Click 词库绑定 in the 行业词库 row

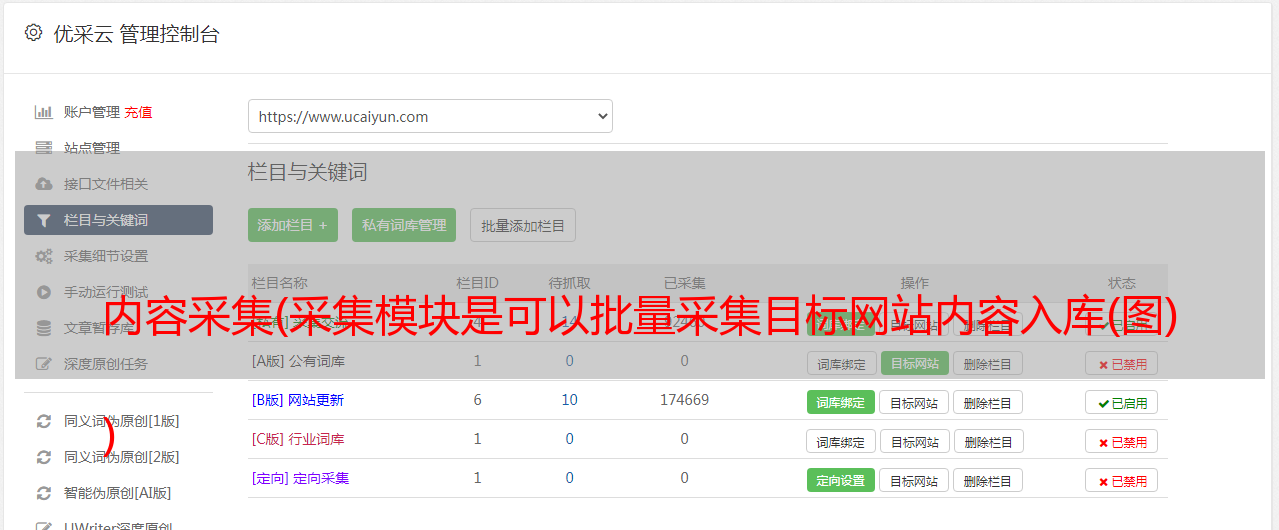tap(841, 442)
